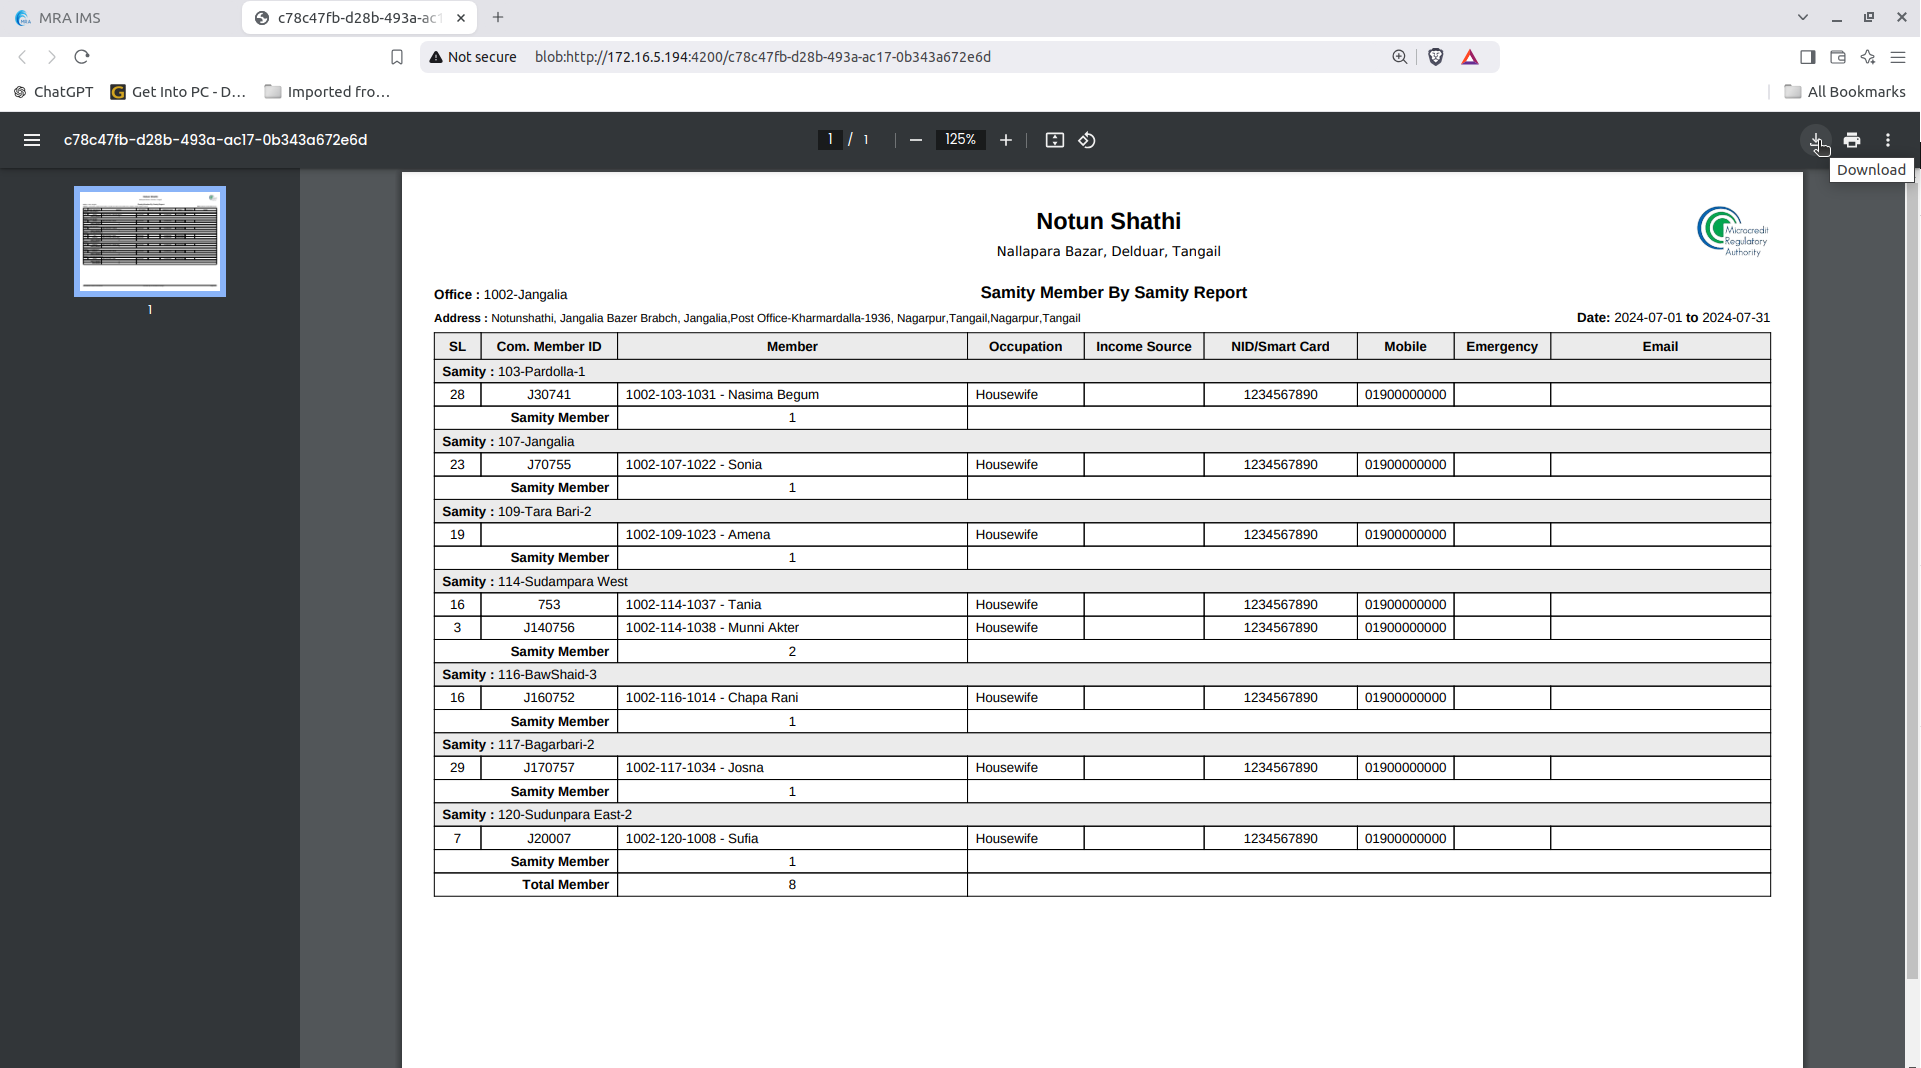This screenshot has height=1068, width=1921.
Task: Go back to previous page
Action: tap(22, 57)
